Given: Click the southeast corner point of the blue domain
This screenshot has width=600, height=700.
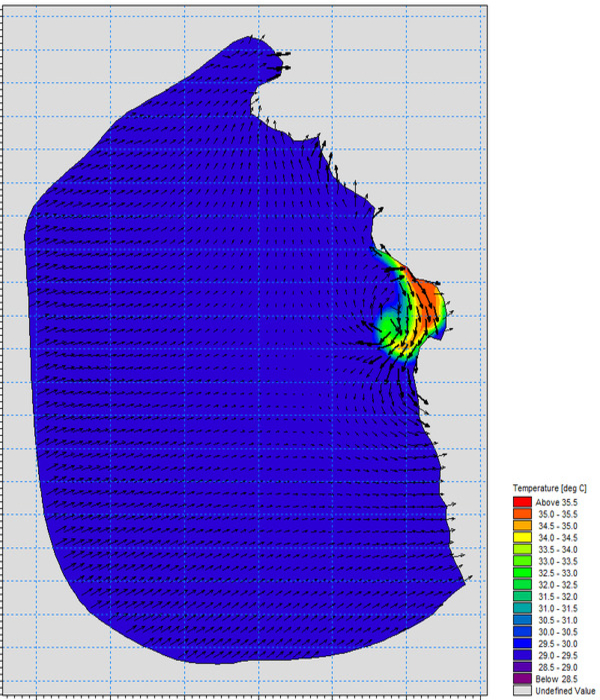Looking at the screenshot, I should pos(466,578).
